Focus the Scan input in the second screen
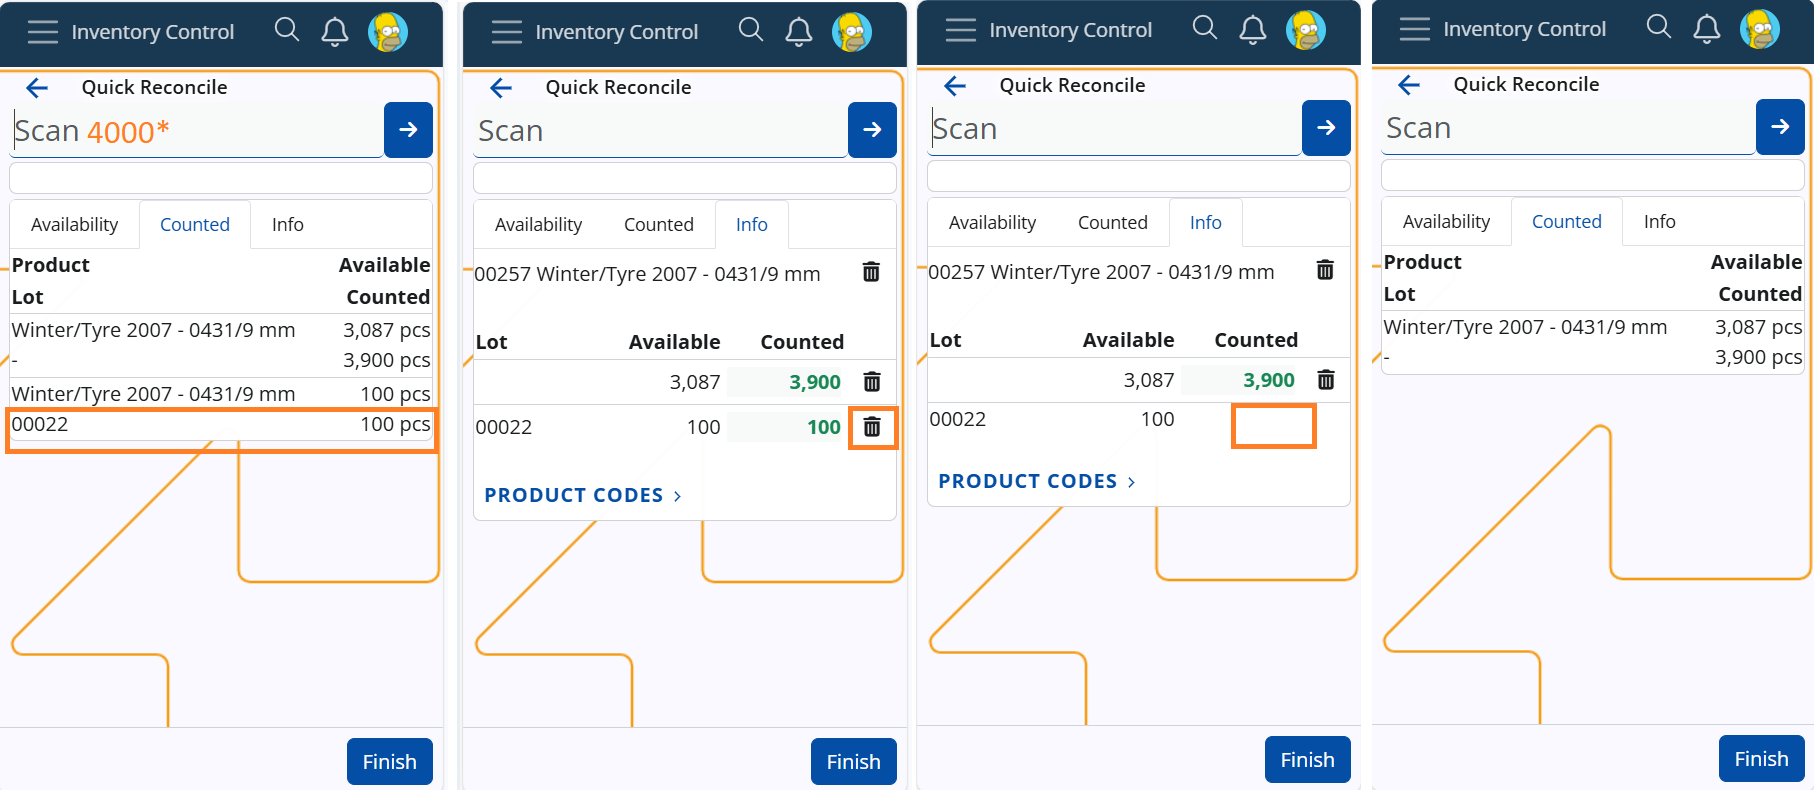This screenshot has width=1820, height=790. tap(661, 131)
